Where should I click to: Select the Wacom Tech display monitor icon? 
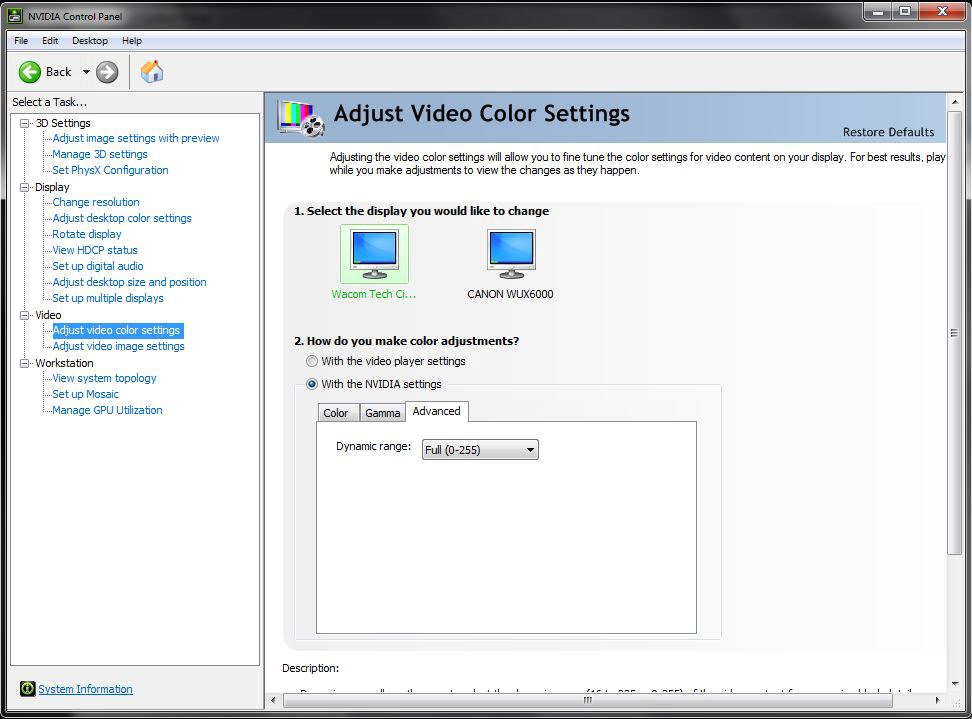pyautogui.click(x=374, y=254)
